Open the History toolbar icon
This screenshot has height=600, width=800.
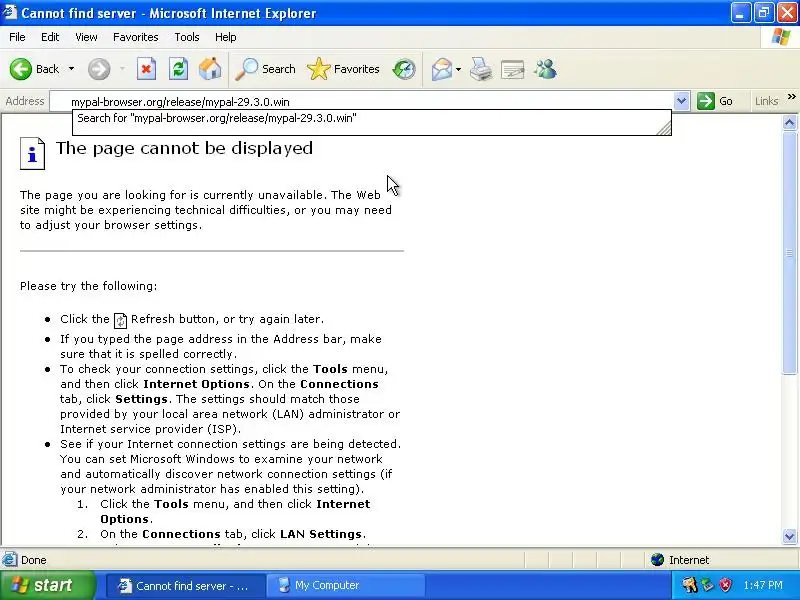(404, 69)
